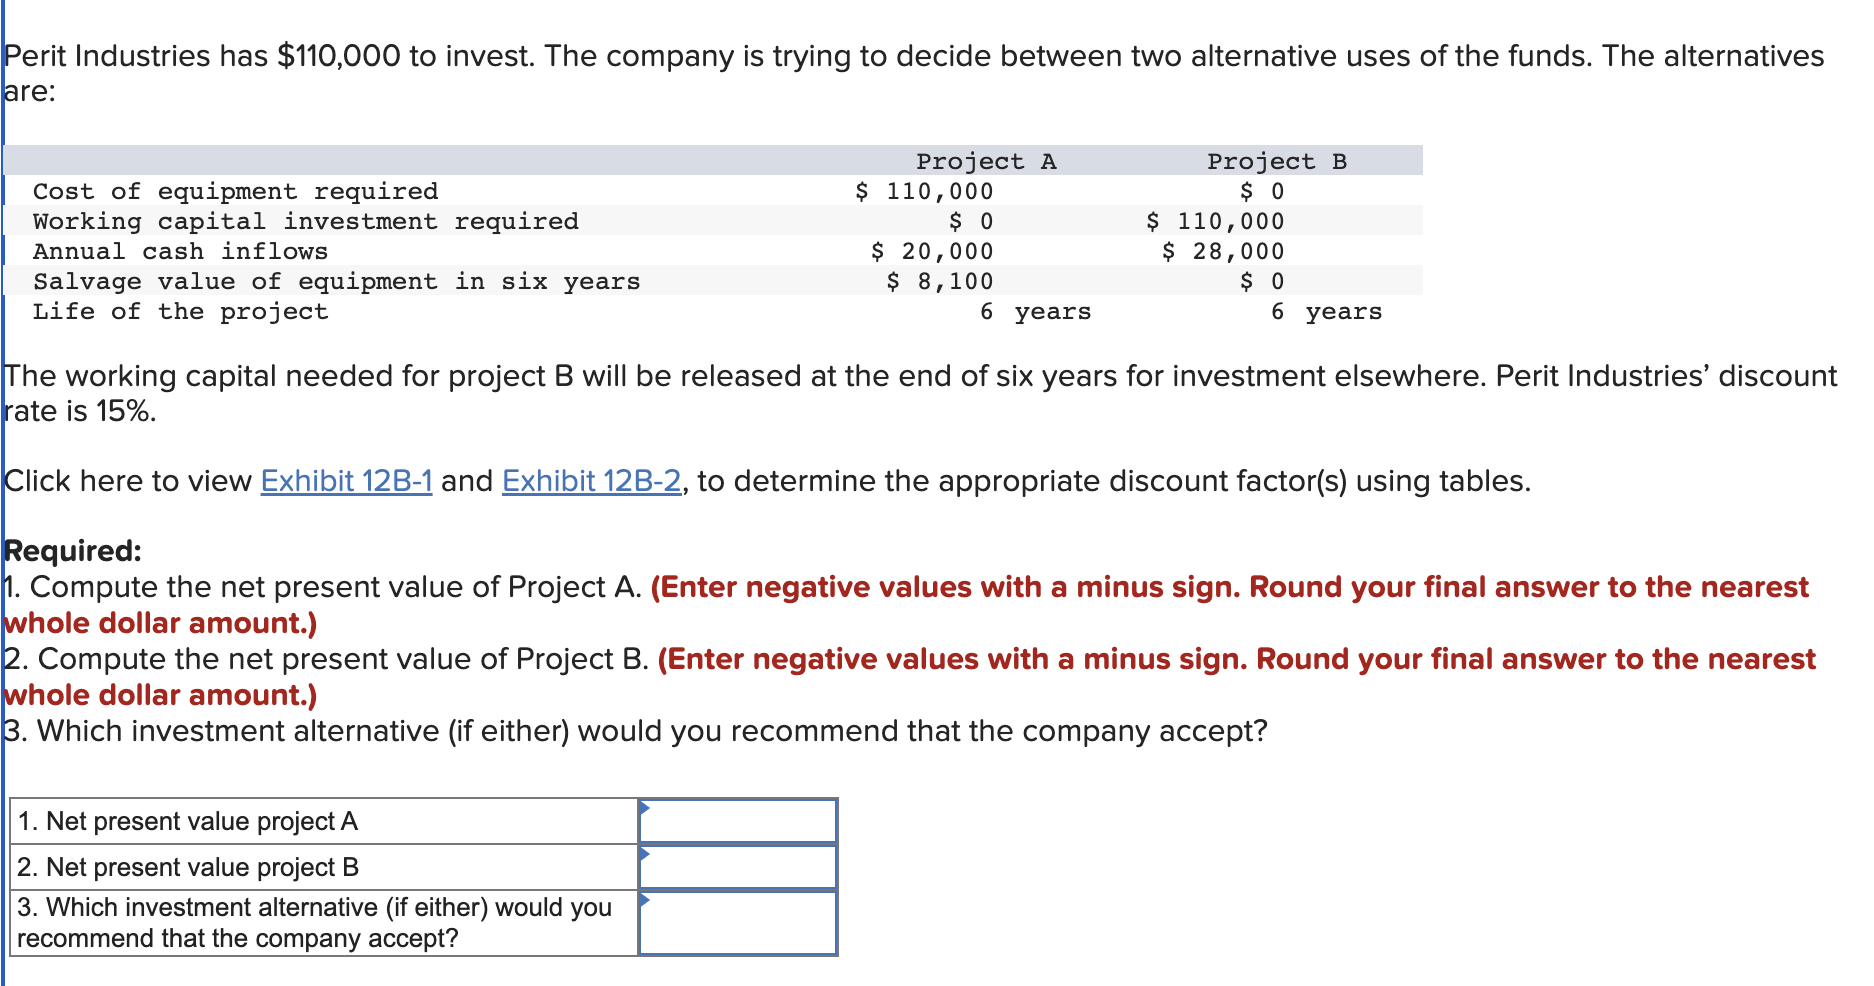The height and width of the screenshot is (986, 1874).
Task: Open the Exhibit 12B-2 link
Action: tap(591, 481)
